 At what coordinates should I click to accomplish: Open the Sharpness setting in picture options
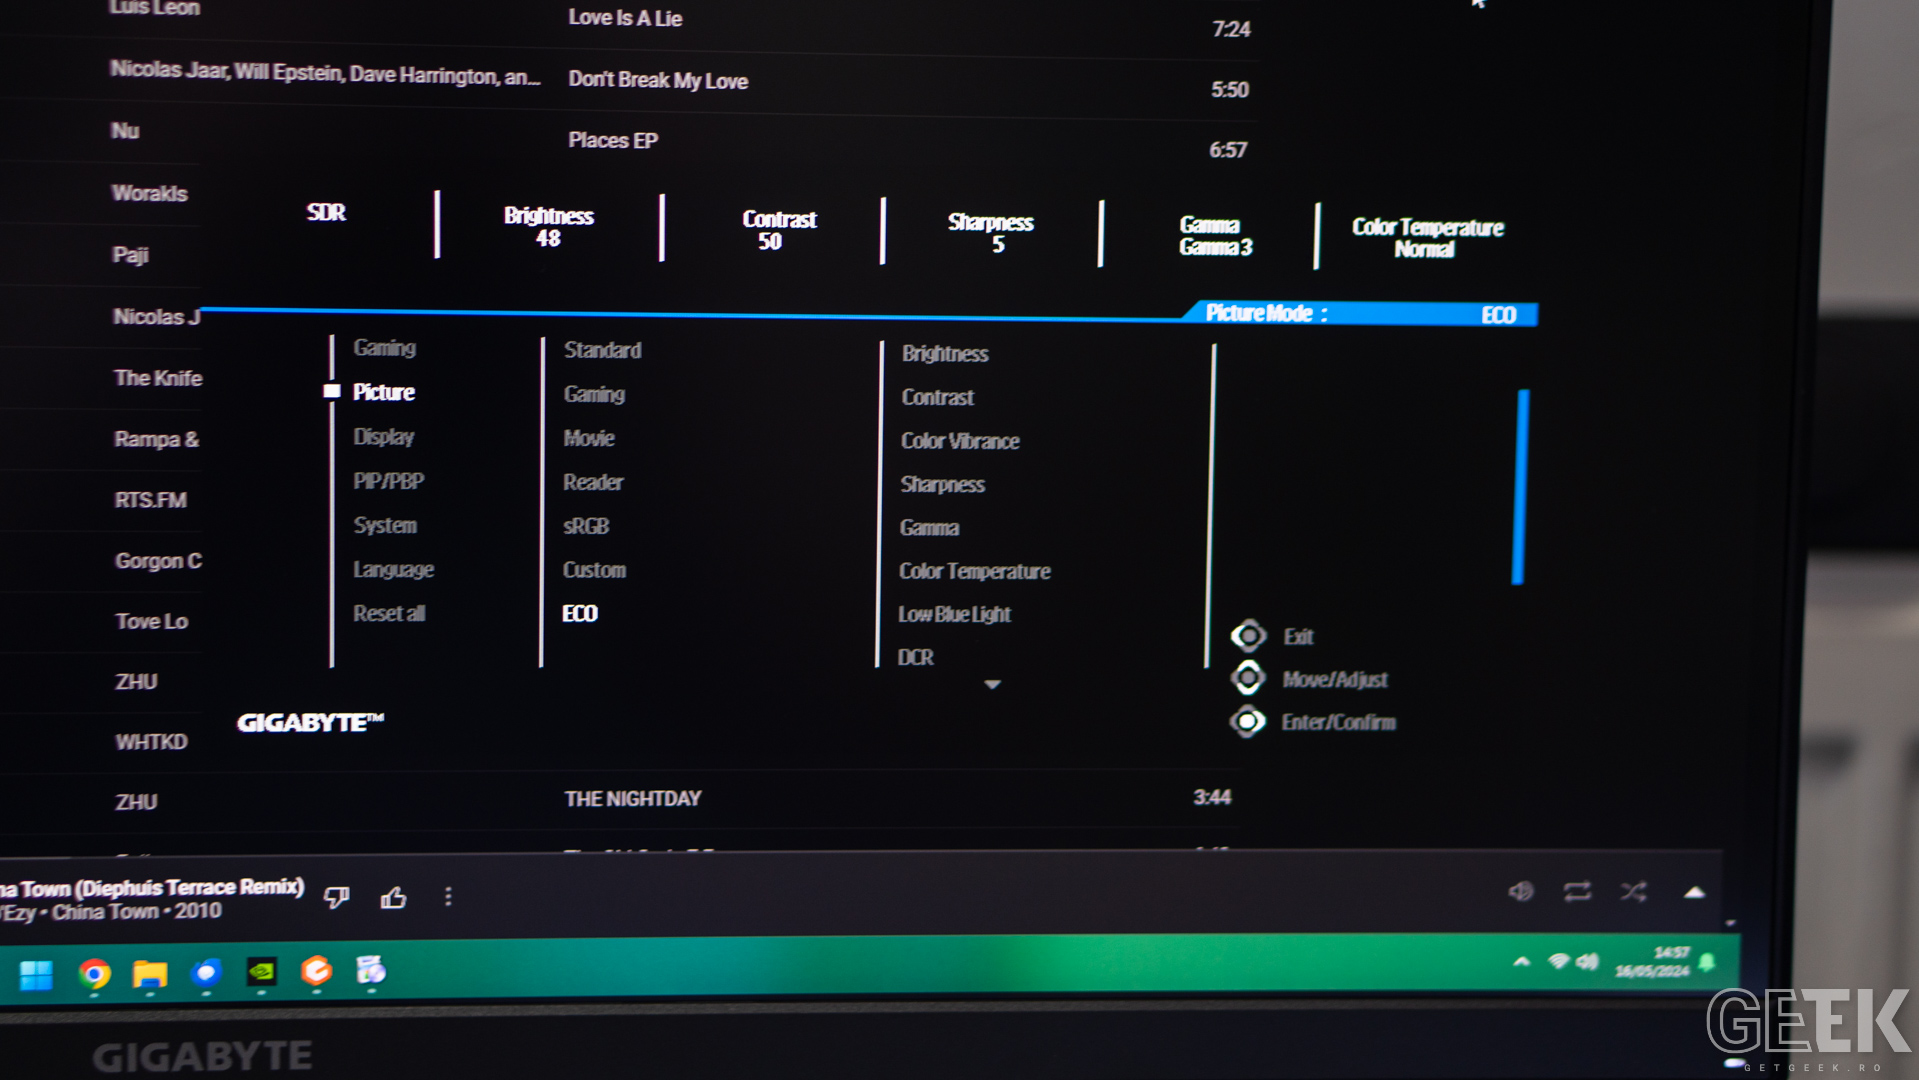[x=942, y=484]
